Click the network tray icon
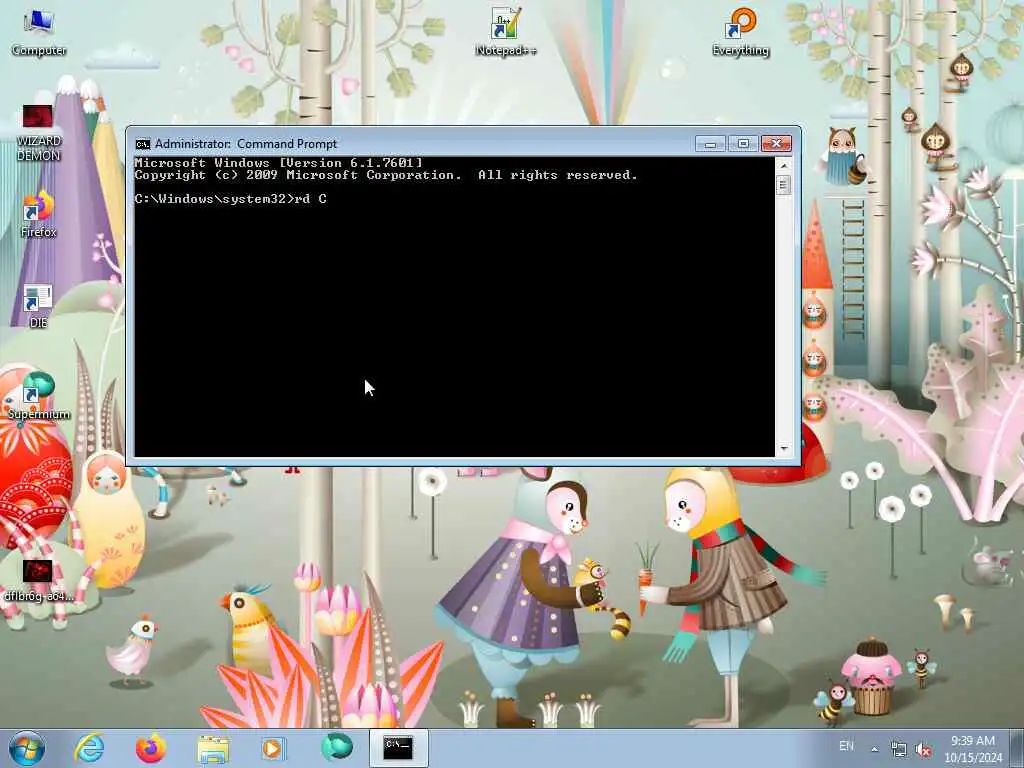 pos(899,750)
